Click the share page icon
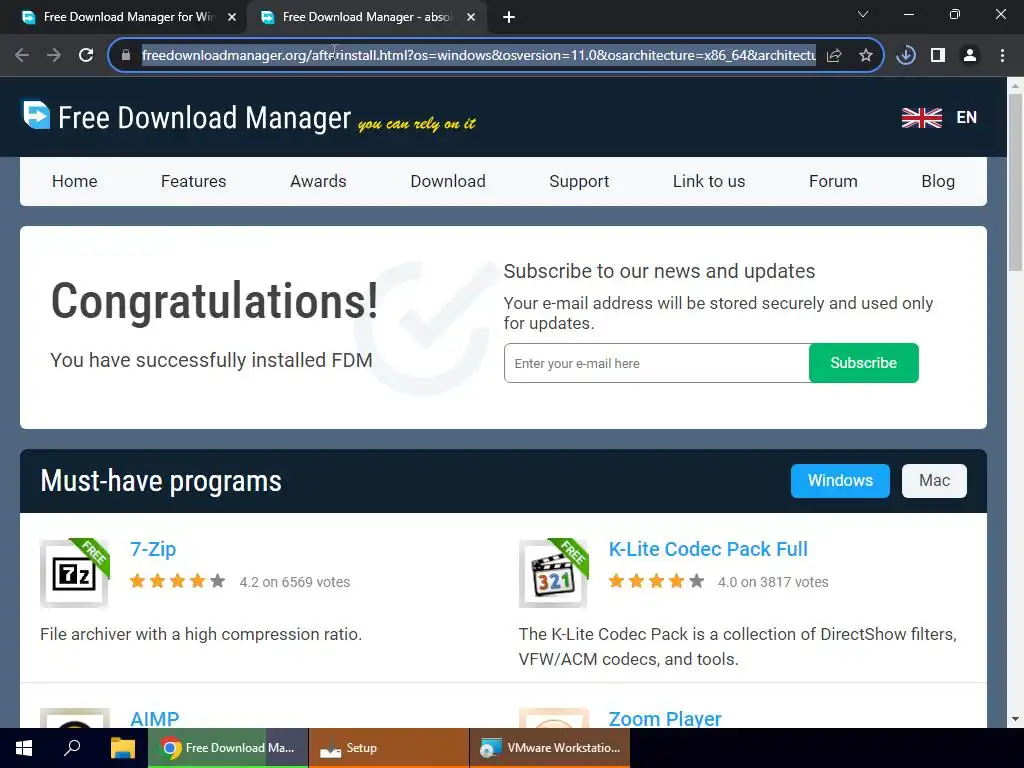The width and height of the screenshot is (1024, 768). tap(834, 56)
